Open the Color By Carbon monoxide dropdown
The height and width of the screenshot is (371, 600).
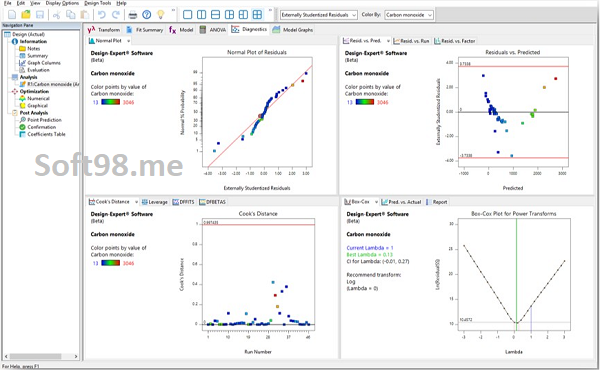coord(409,15)
